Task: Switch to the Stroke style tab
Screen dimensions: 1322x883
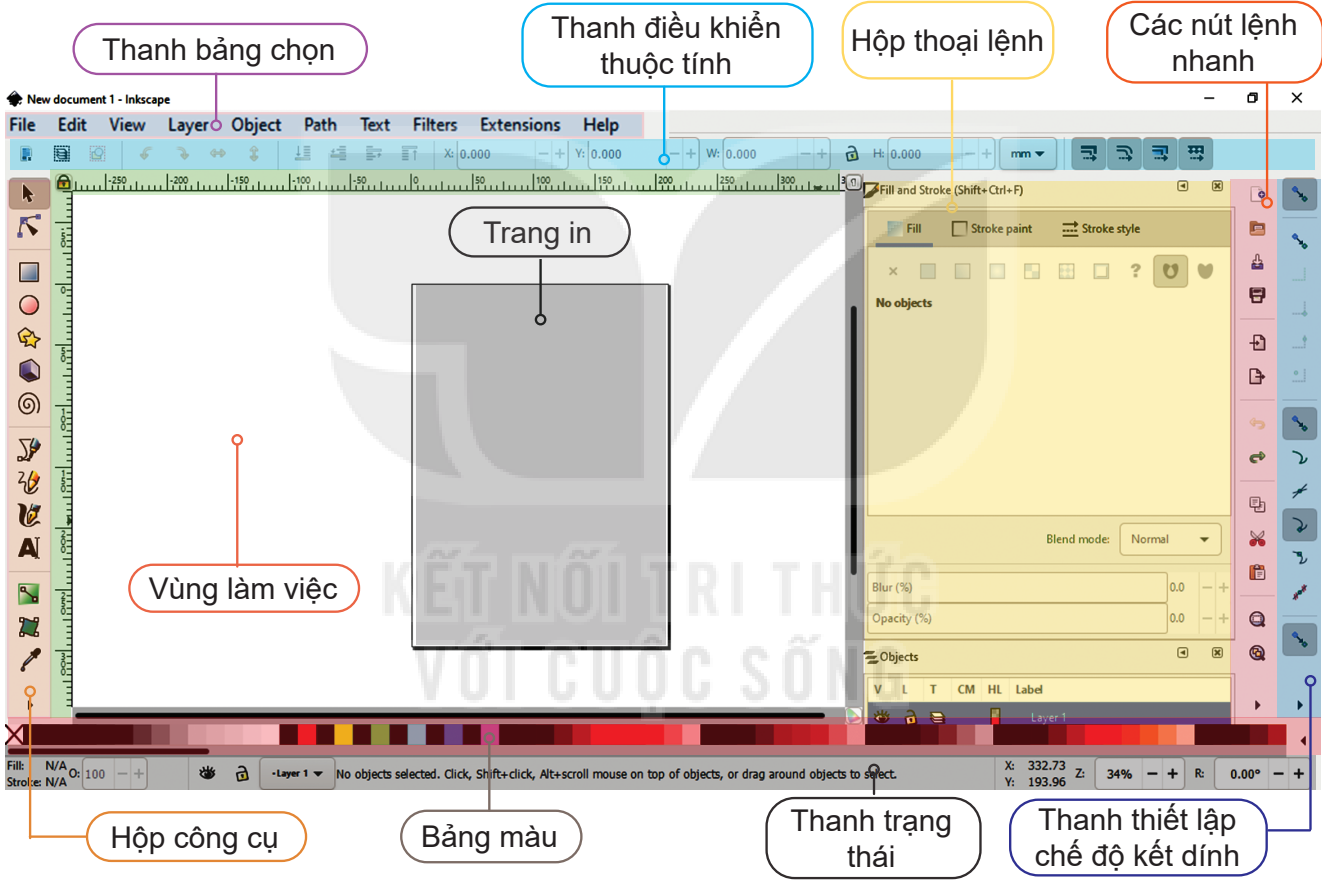Action: point(1100,229)
